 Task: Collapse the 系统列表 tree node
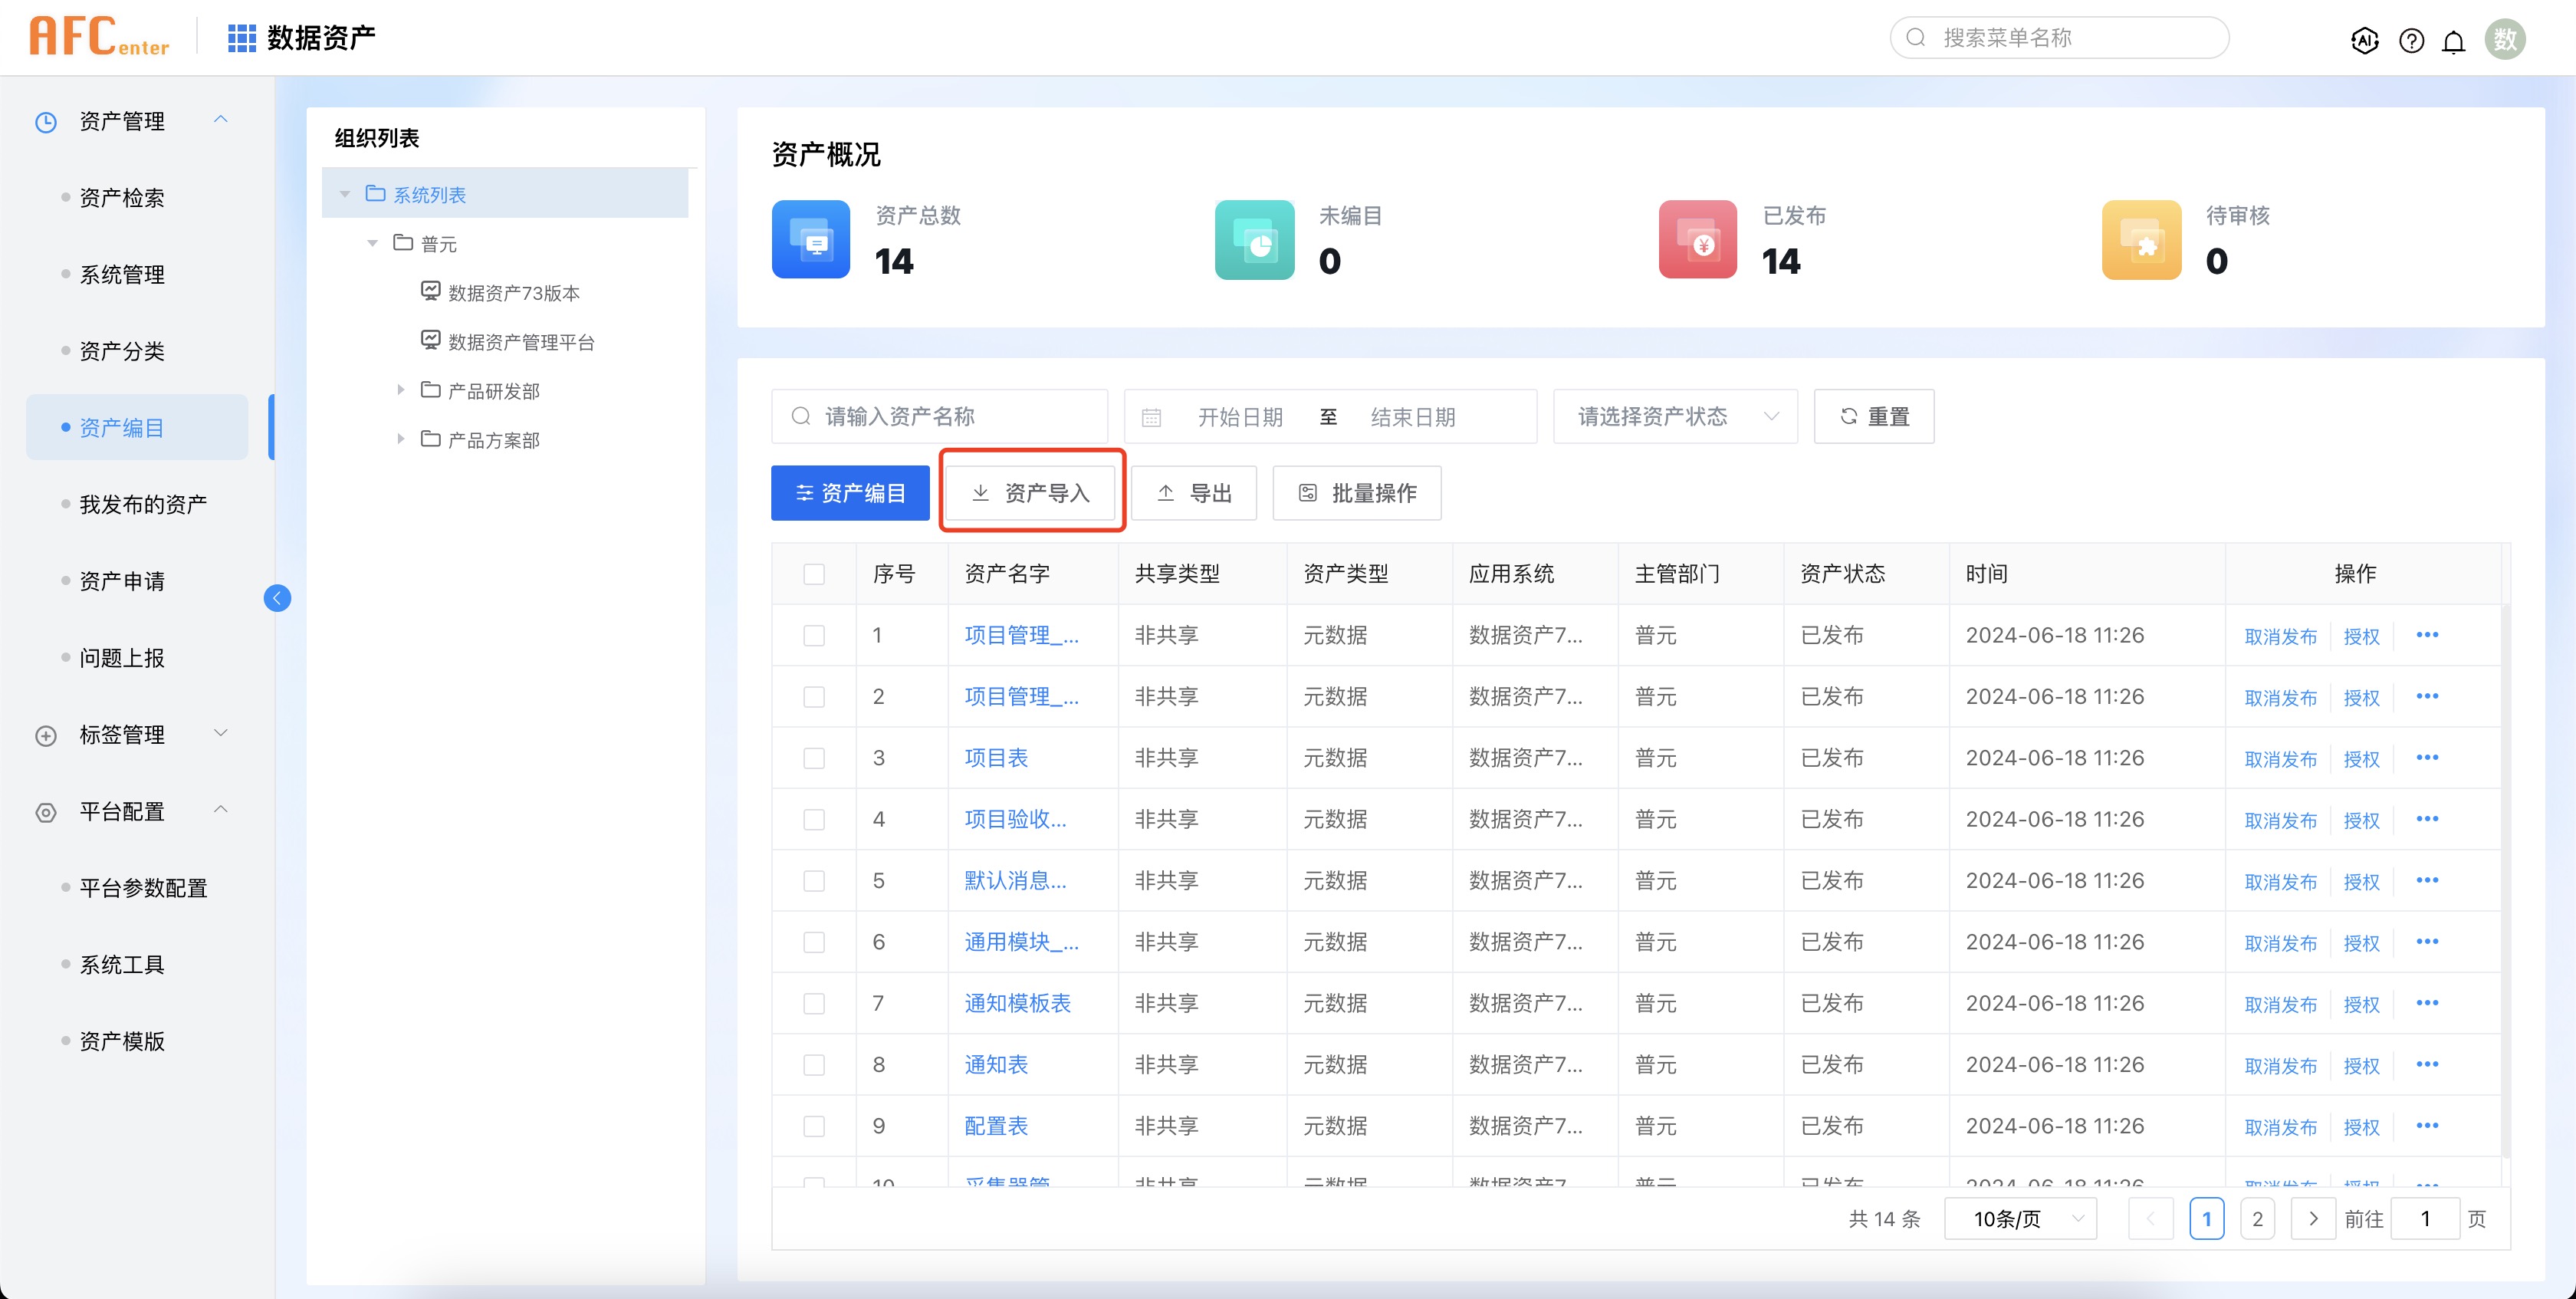point(345,194)
